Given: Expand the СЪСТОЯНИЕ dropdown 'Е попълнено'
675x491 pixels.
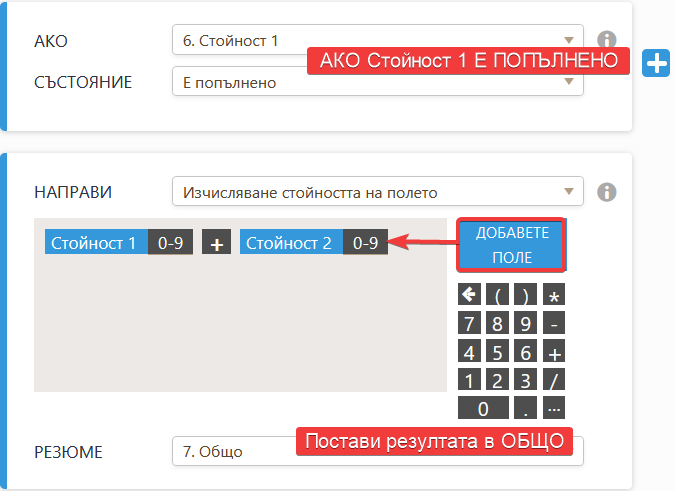Looking at the screenshot, I should (x=377, y=83).
